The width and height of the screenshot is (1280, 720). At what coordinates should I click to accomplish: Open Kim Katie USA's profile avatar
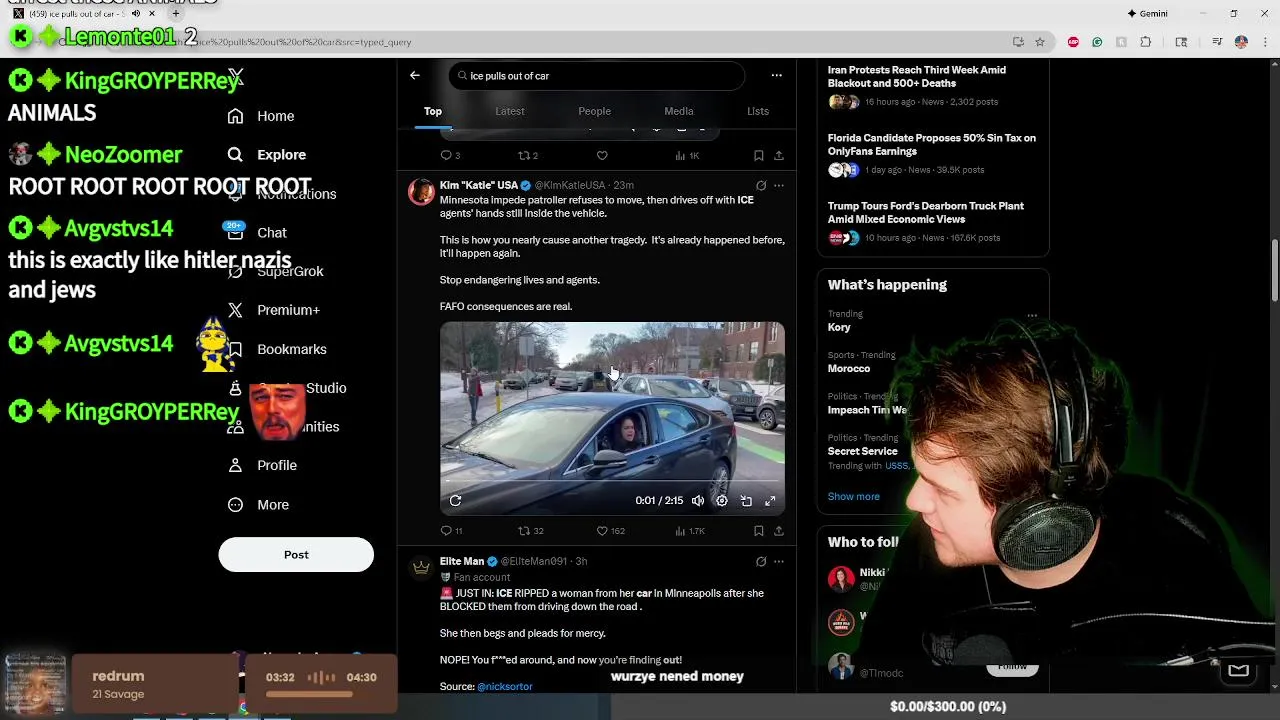tap(421, 192)
